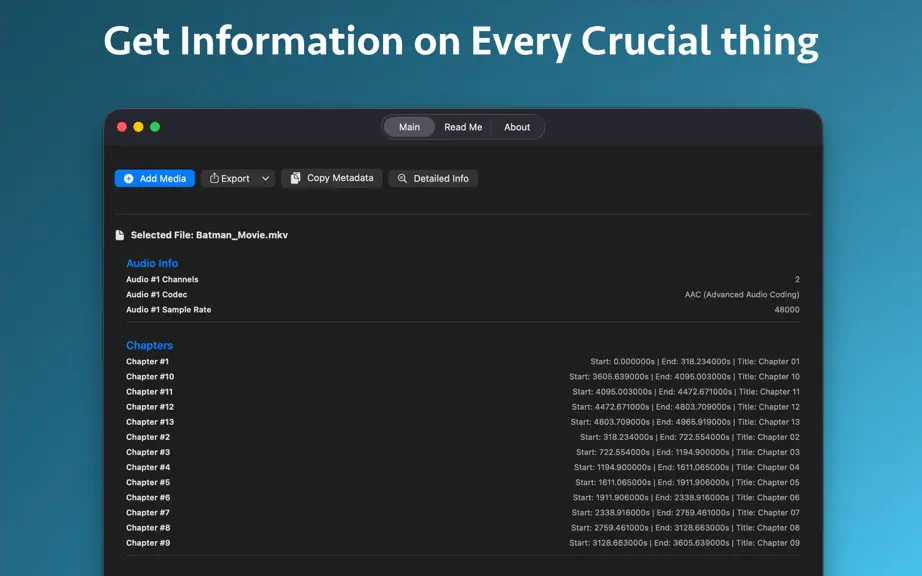
Task: Select the Chapter #3 row label
Action: (148, 453)
